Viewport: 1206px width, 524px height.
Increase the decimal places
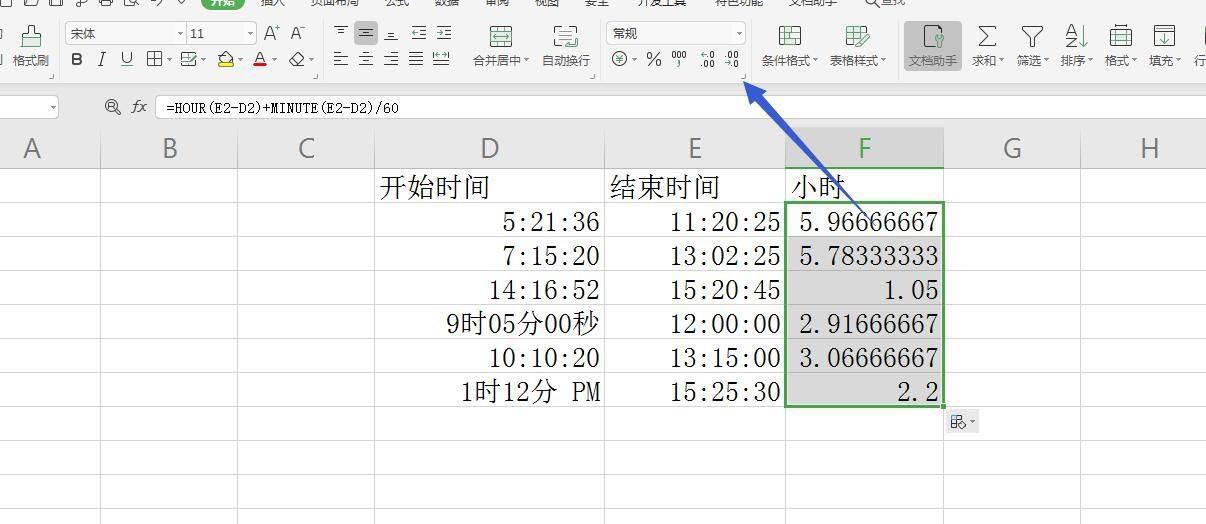point(708,60)
